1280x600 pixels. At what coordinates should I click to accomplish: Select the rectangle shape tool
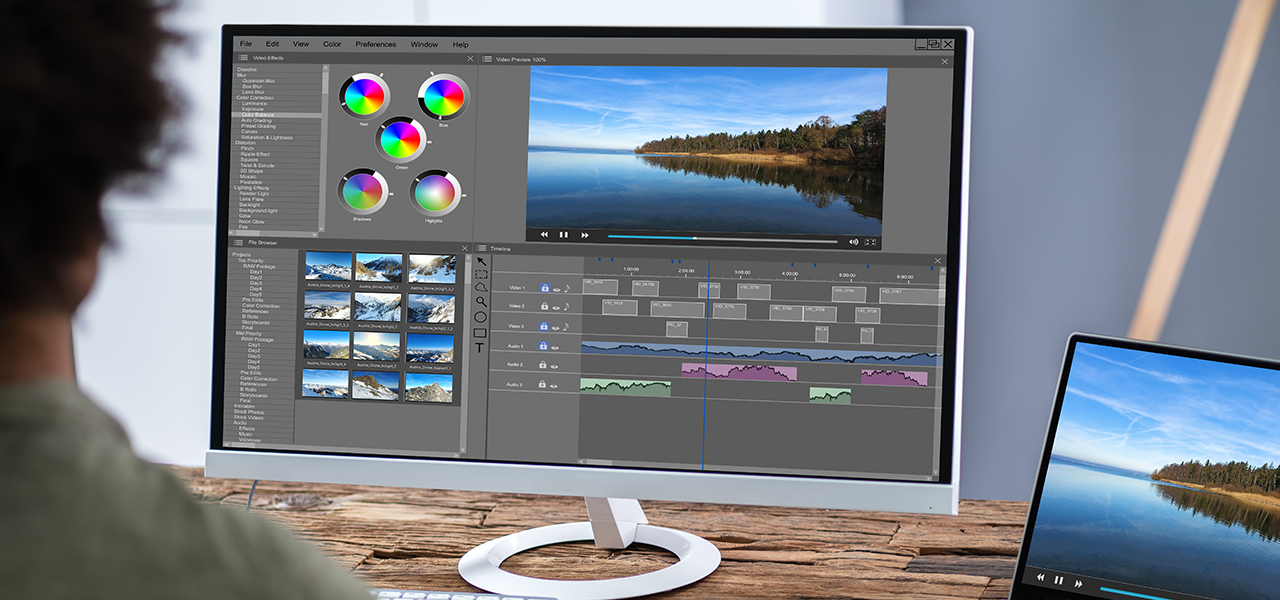pyautogui.click(x=480, y=333)
